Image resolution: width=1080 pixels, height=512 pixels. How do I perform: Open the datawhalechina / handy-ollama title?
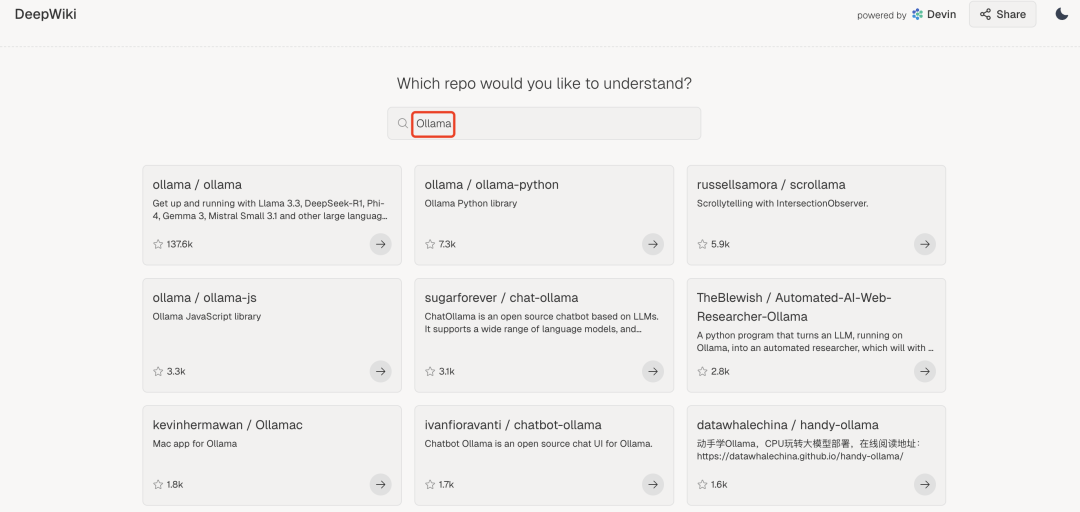coord(788,424)
